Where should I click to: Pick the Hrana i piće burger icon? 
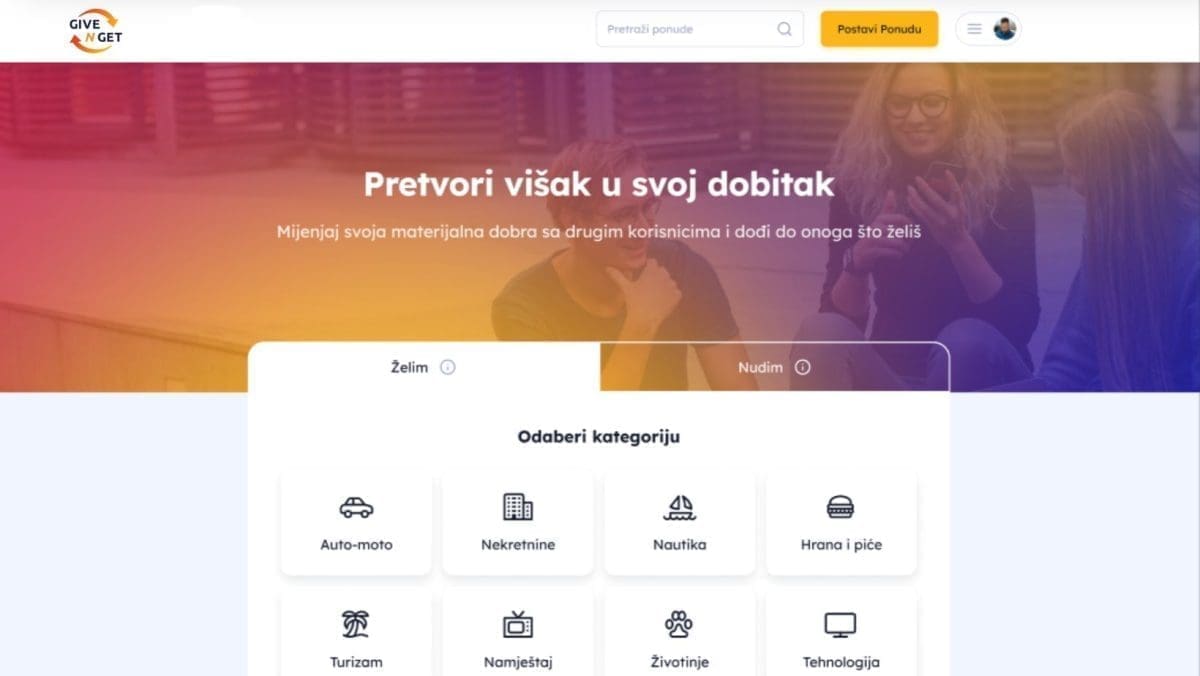coord(841,507)
